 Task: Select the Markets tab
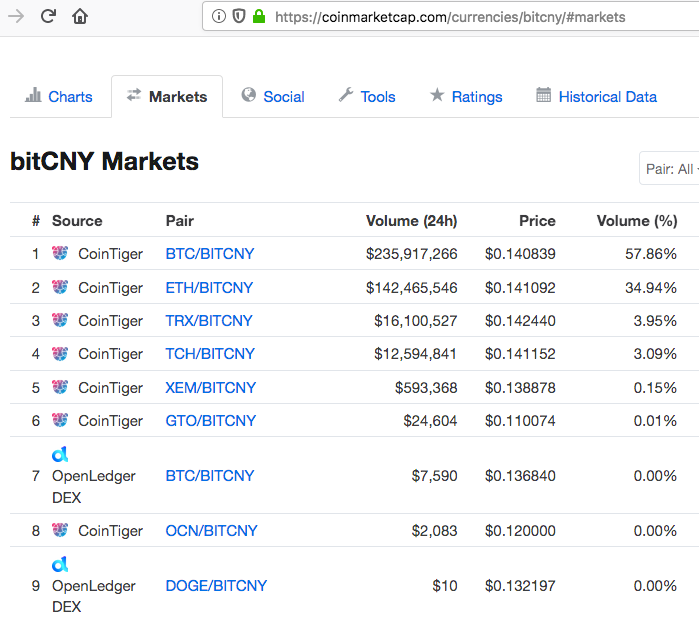[167, 97]
